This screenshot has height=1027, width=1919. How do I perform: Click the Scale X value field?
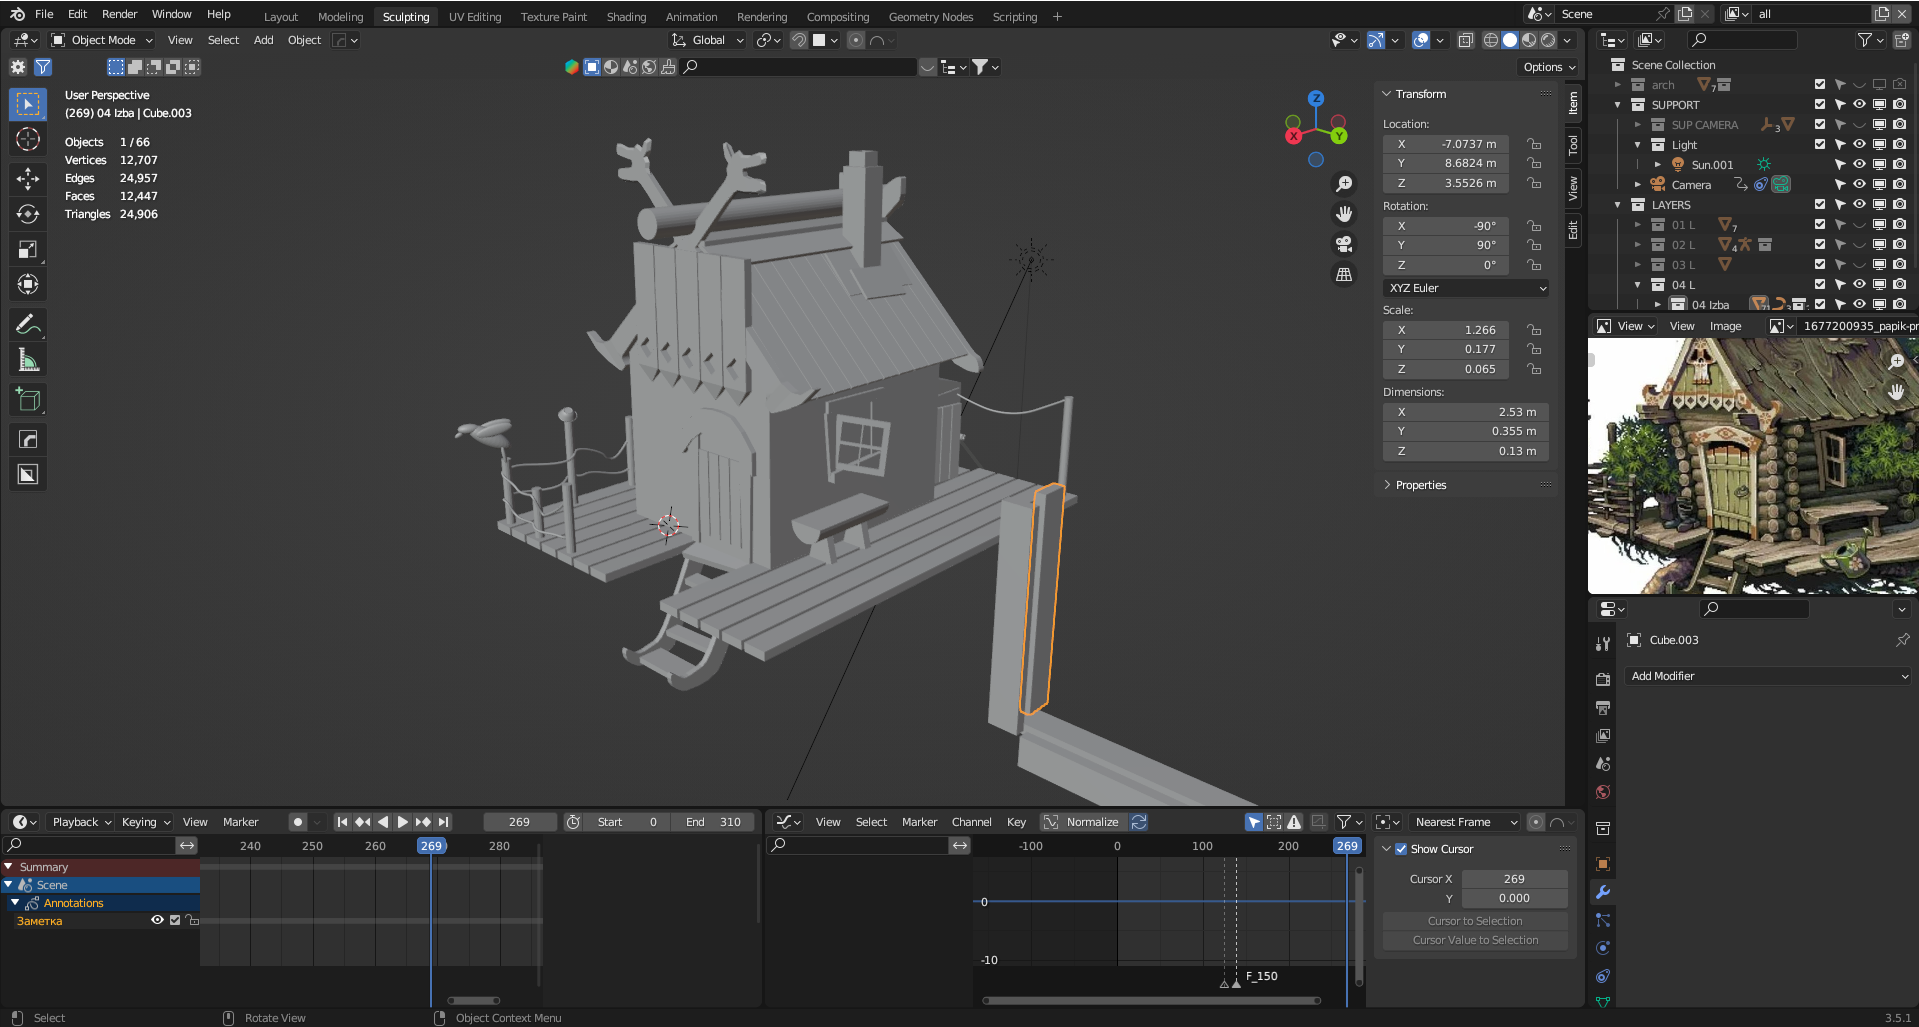click(1446, 330)
